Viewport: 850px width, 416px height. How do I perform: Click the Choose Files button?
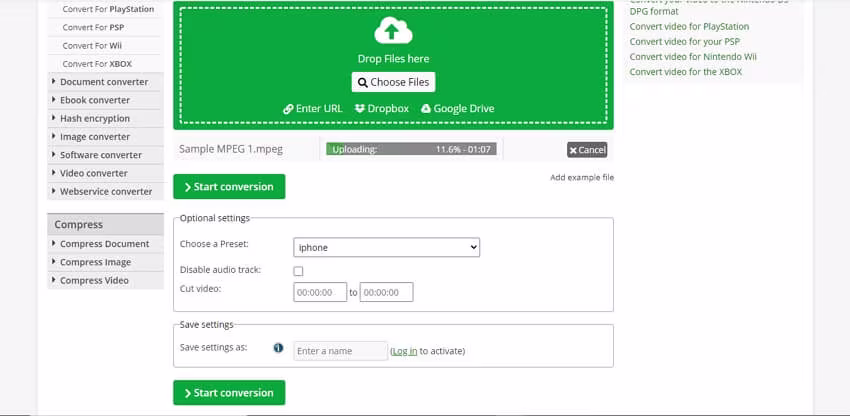point(393,82)
